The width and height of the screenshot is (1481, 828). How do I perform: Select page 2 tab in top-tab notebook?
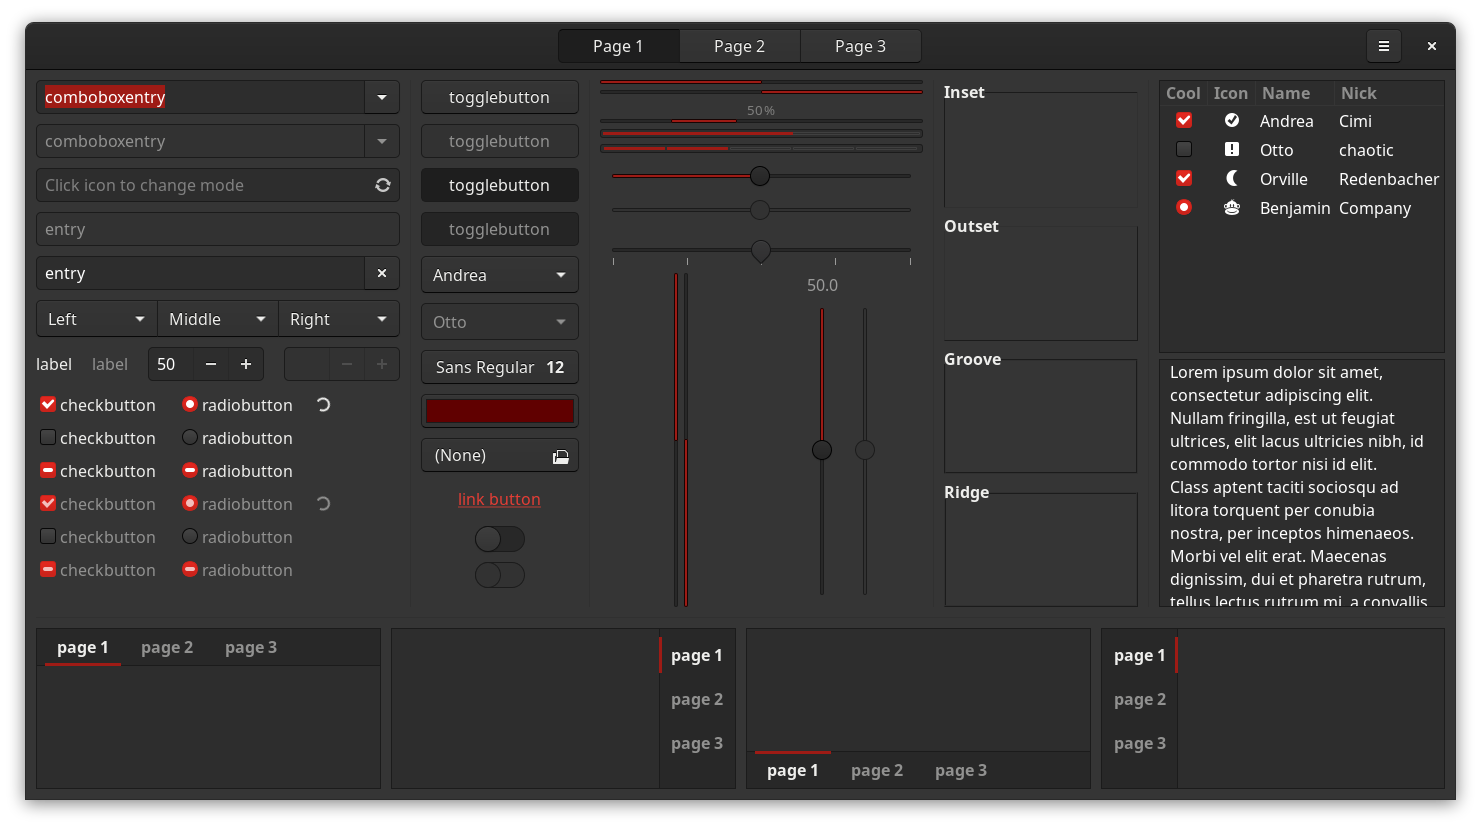coord(167,647)
